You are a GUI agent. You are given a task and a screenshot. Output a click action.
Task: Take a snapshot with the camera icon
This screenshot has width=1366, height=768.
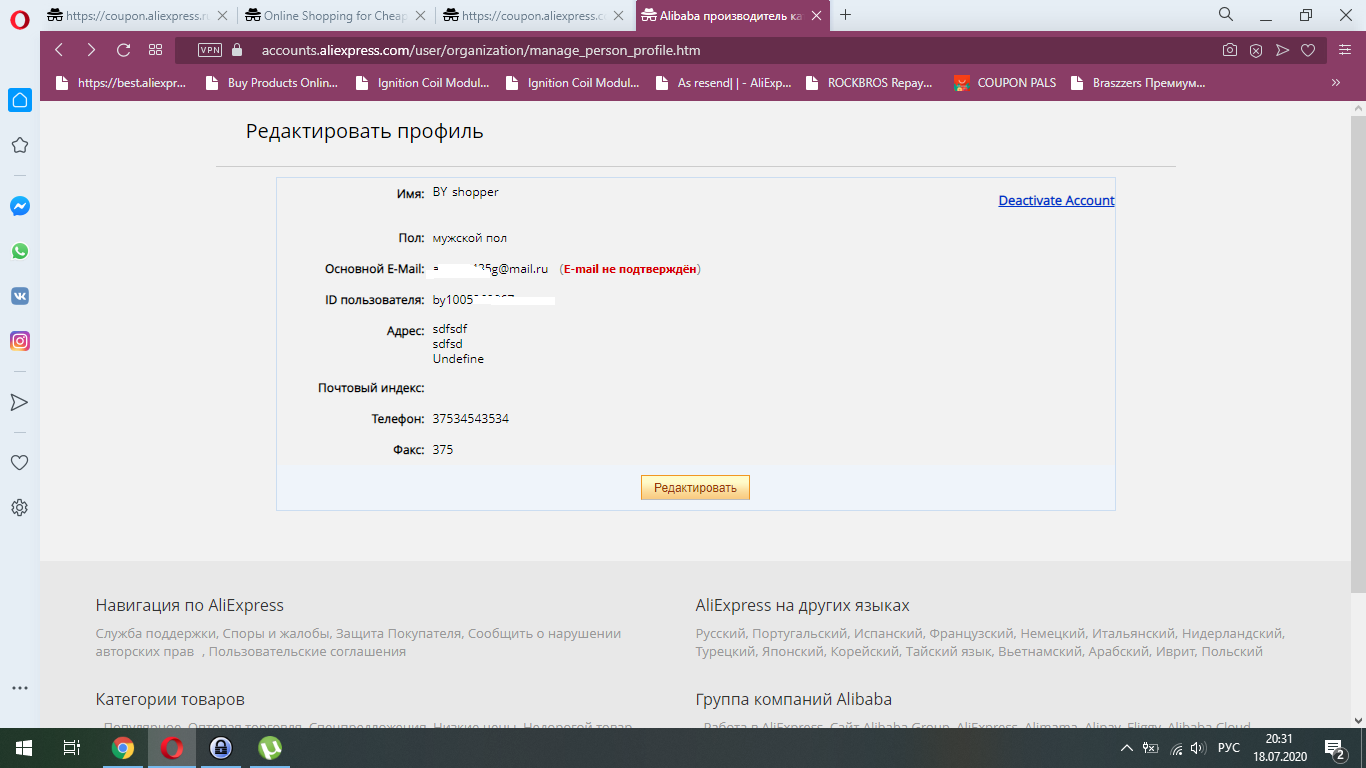coord(1230,50)
